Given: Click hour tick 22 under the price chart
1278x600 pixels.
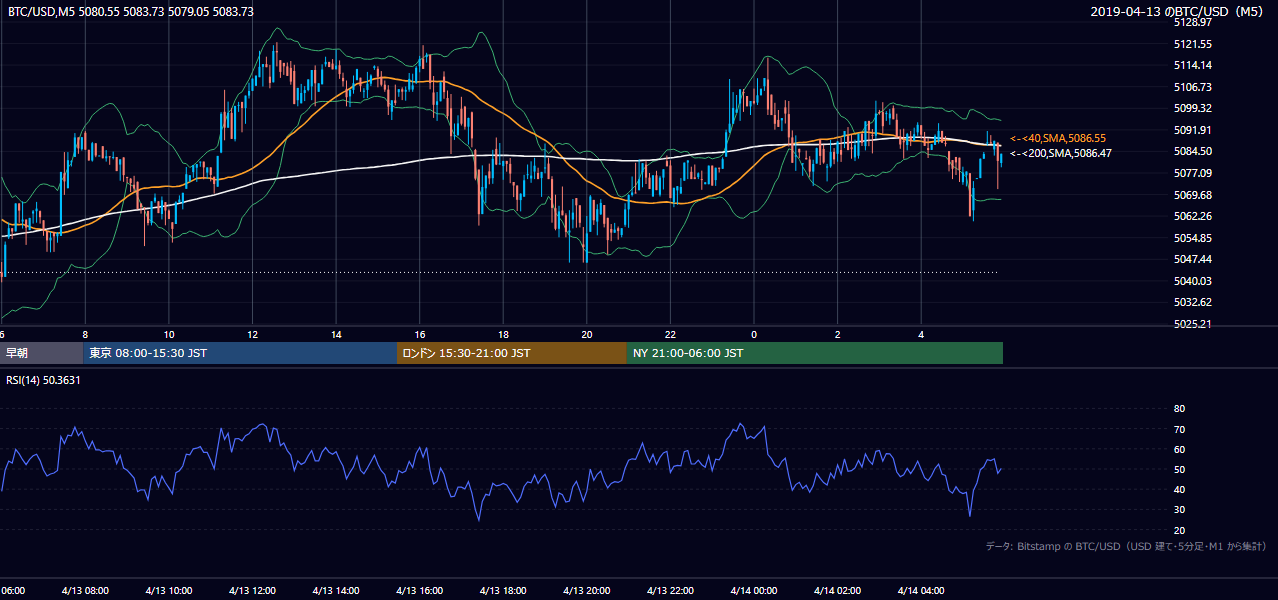Looking at the screenshot, I should [671, 335].
